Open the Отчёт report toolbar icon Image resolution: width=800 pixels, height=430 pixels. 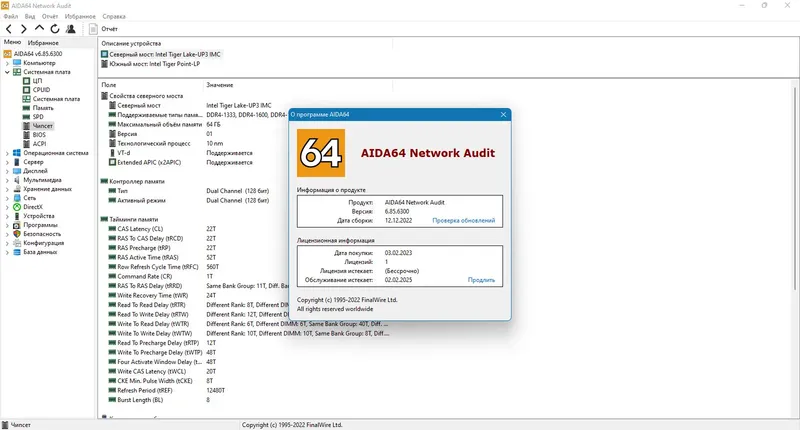tap(93, 29)
